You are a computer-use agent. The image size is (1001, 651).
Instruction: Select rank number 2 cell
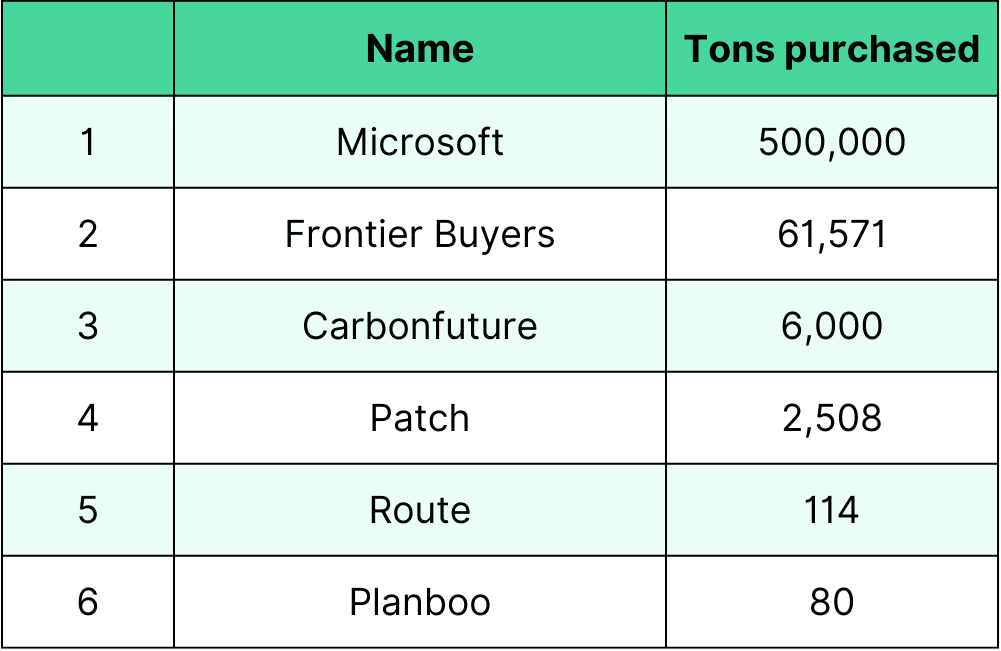point(88,234)
